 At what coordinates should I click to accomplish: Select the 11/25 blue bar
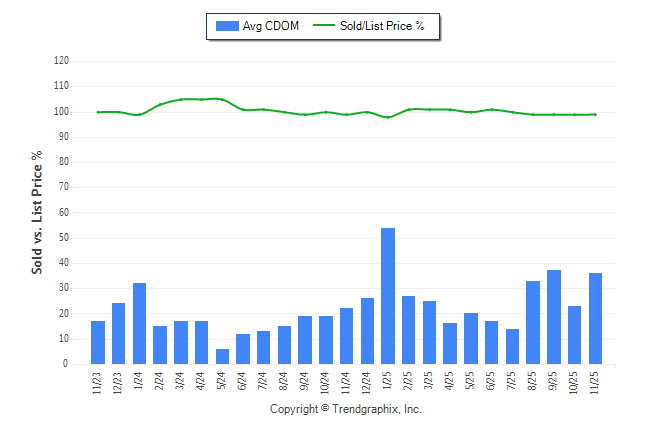click(596, 319)
